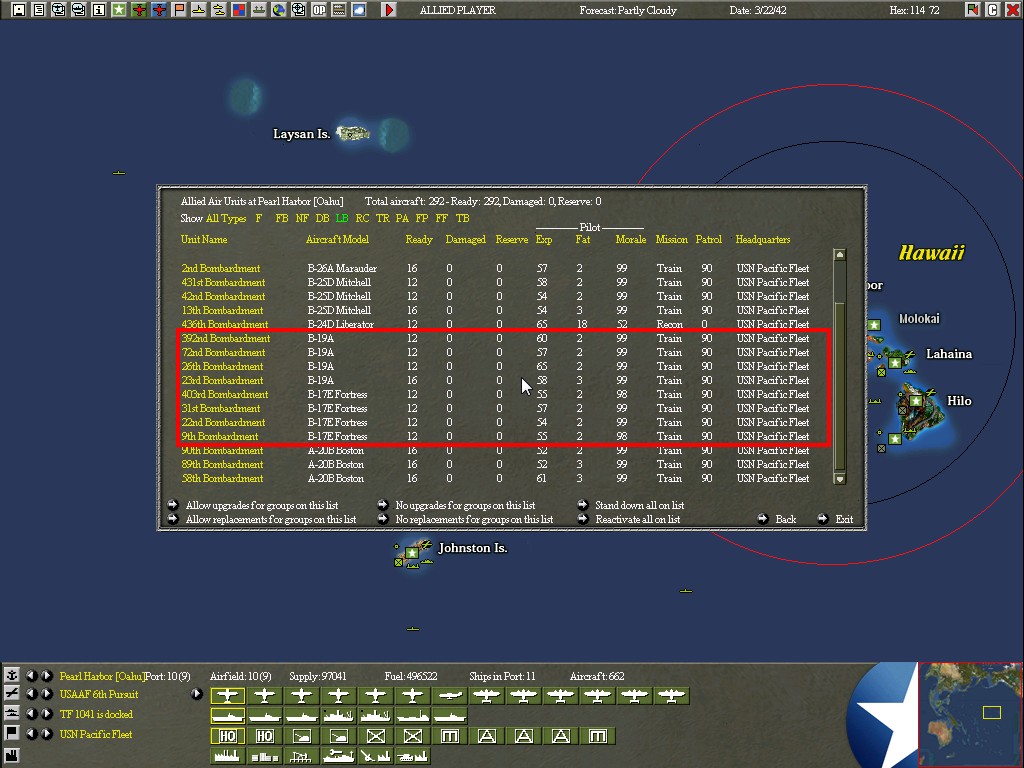The image size is (1024, 768).
Task: Go to next task force beside TF 1041
Action: pos(46,714)
